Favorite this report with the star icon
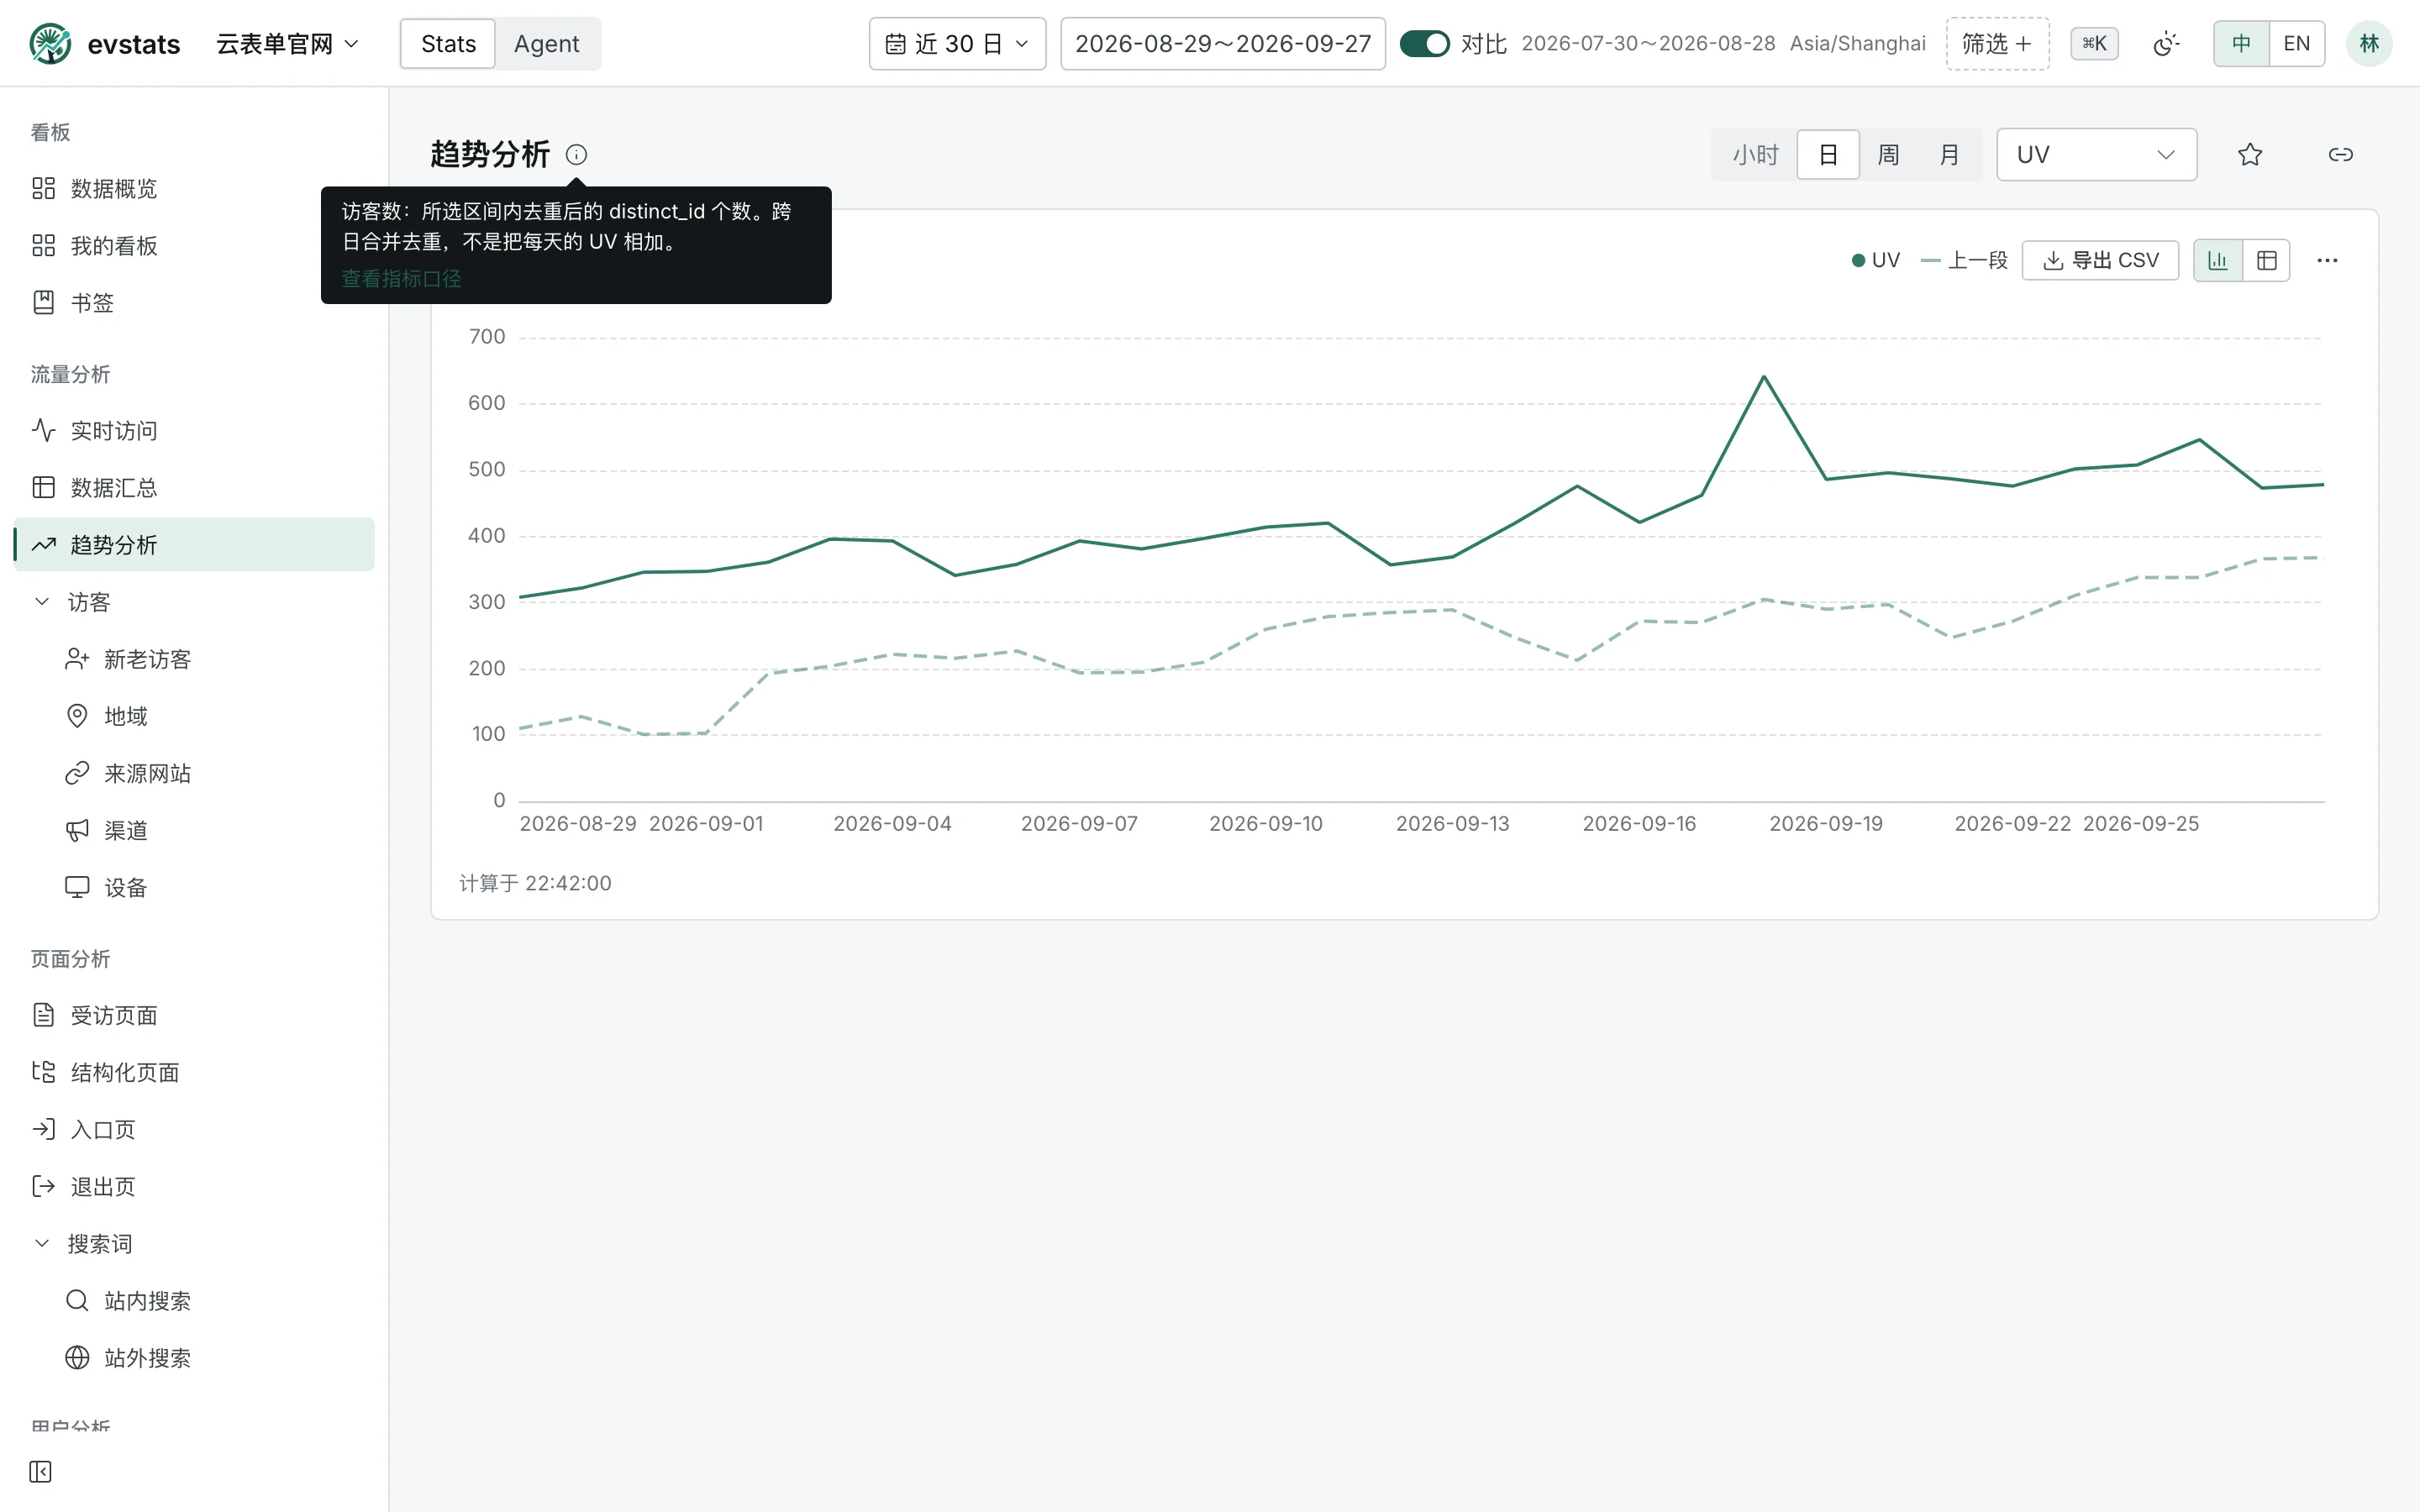This screenshot has height=1512, width=2420. pyautogui.click(x=2250, y=154)
